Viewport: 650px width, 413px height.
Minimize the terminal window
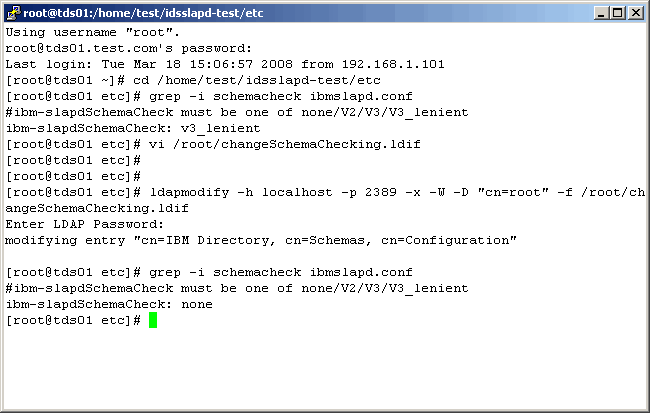tap(601, 12)
